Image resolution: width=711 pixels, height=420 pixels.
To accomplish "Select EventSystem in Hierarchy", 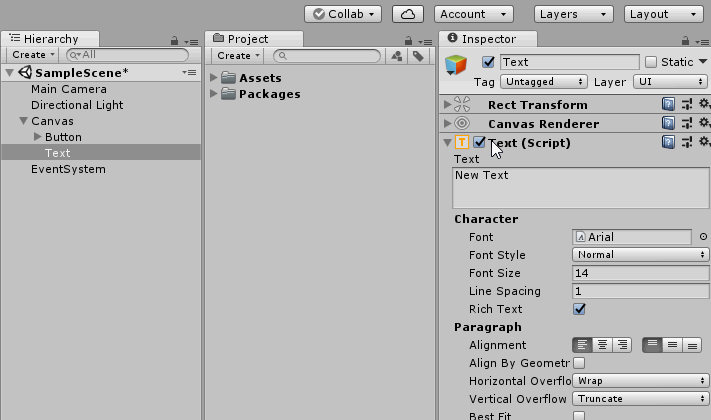I will click(x=68, y=169).
